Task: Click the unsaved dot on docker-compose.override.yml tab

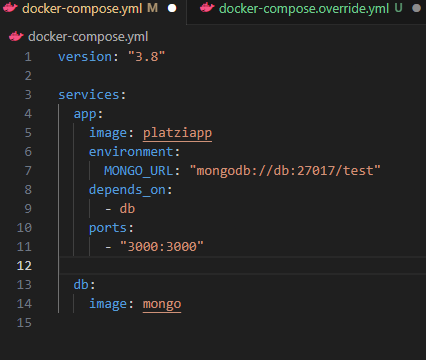Action: tap(416, 8)
